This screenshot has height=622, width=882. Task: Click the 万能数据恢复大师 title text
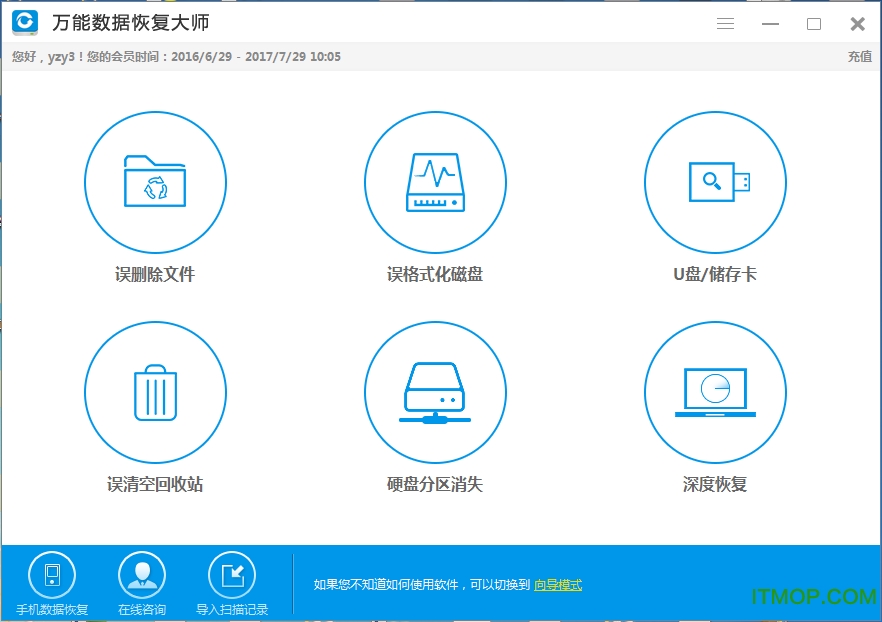pyautogui.click(x=129, y=23)
